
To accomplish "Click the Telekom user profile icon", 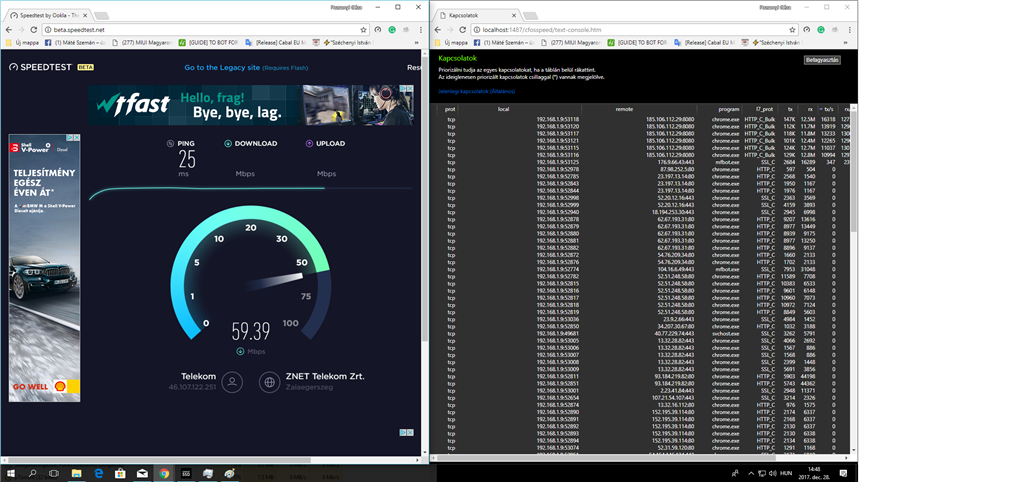I will [x=232, y=382].
